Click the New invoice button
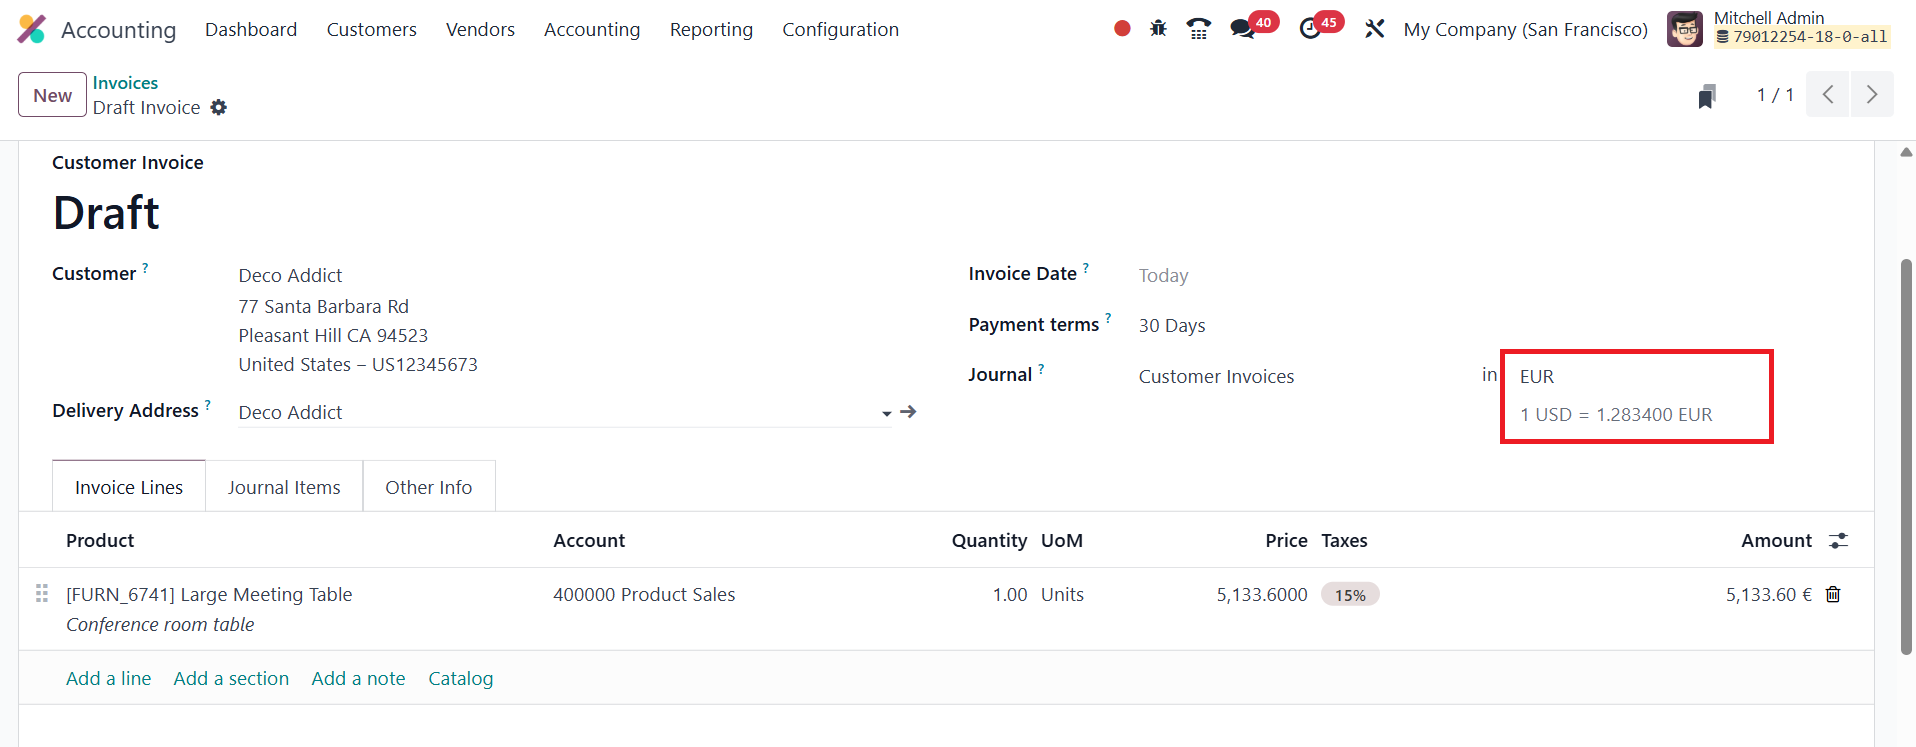This screenshot has width=1916, height=747. pos(52,96)
